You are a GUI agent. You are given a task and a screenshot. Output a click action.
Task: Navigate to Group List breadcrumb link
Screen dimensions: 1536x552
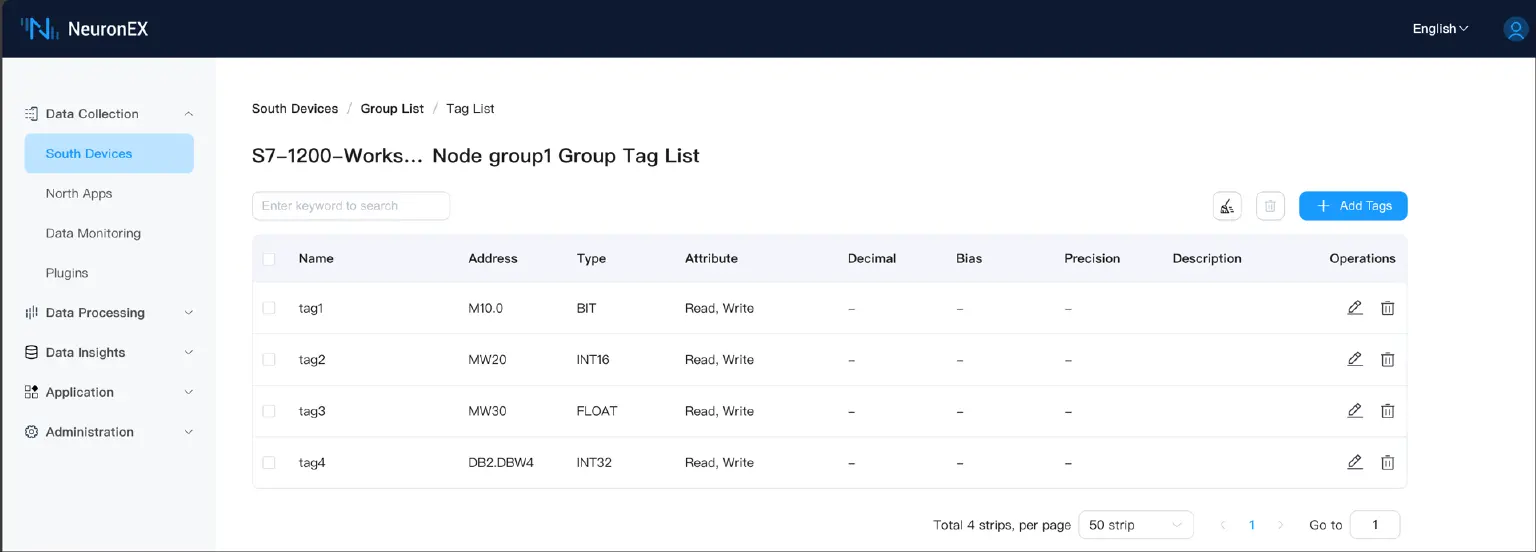coord(392,108)
